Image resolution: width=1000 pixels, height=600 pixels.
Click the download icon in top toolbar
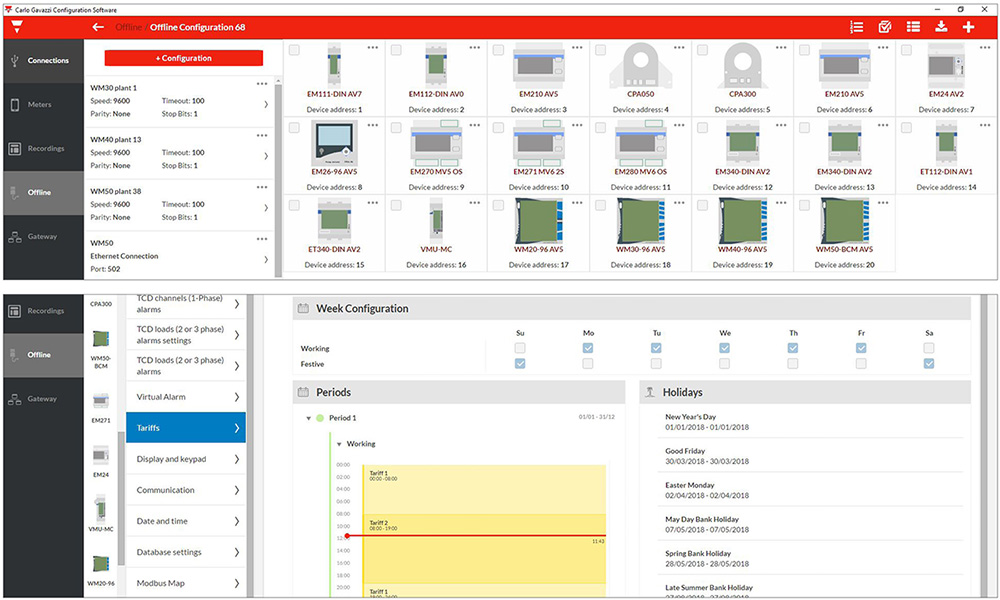(x=941, y=27)
